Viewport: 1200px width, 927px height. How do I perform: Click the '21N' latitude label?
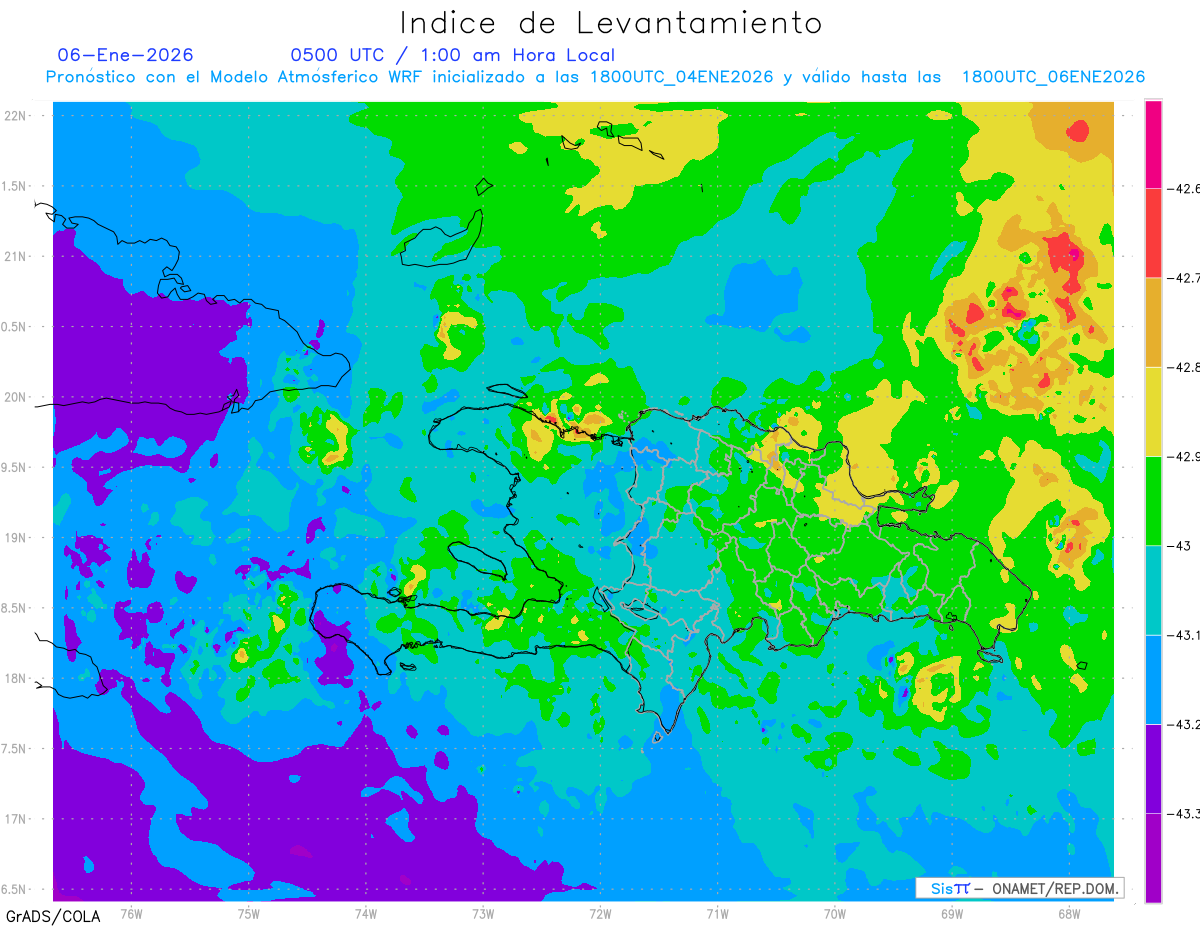pos(15,257)
